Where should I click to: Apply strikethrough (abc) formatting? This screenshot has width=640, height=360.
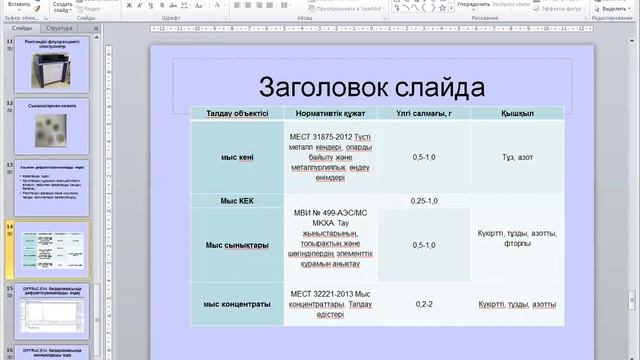[173, 6]
